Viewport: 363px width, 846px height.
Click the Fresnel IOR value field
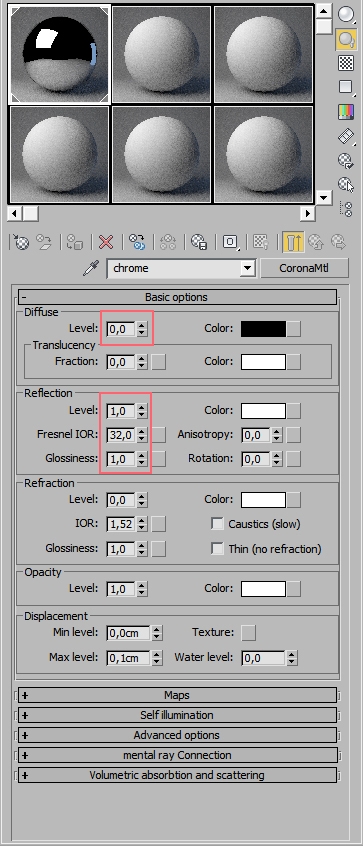[121, 434]
